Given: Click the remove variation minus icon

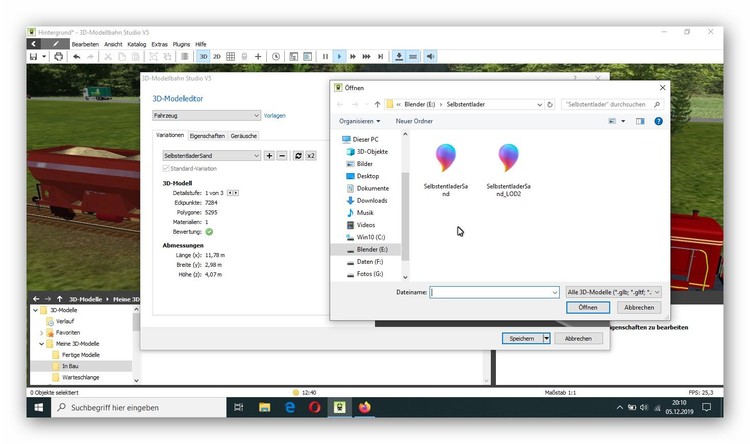Looking at the screenshot, I should tap(282, 156).
